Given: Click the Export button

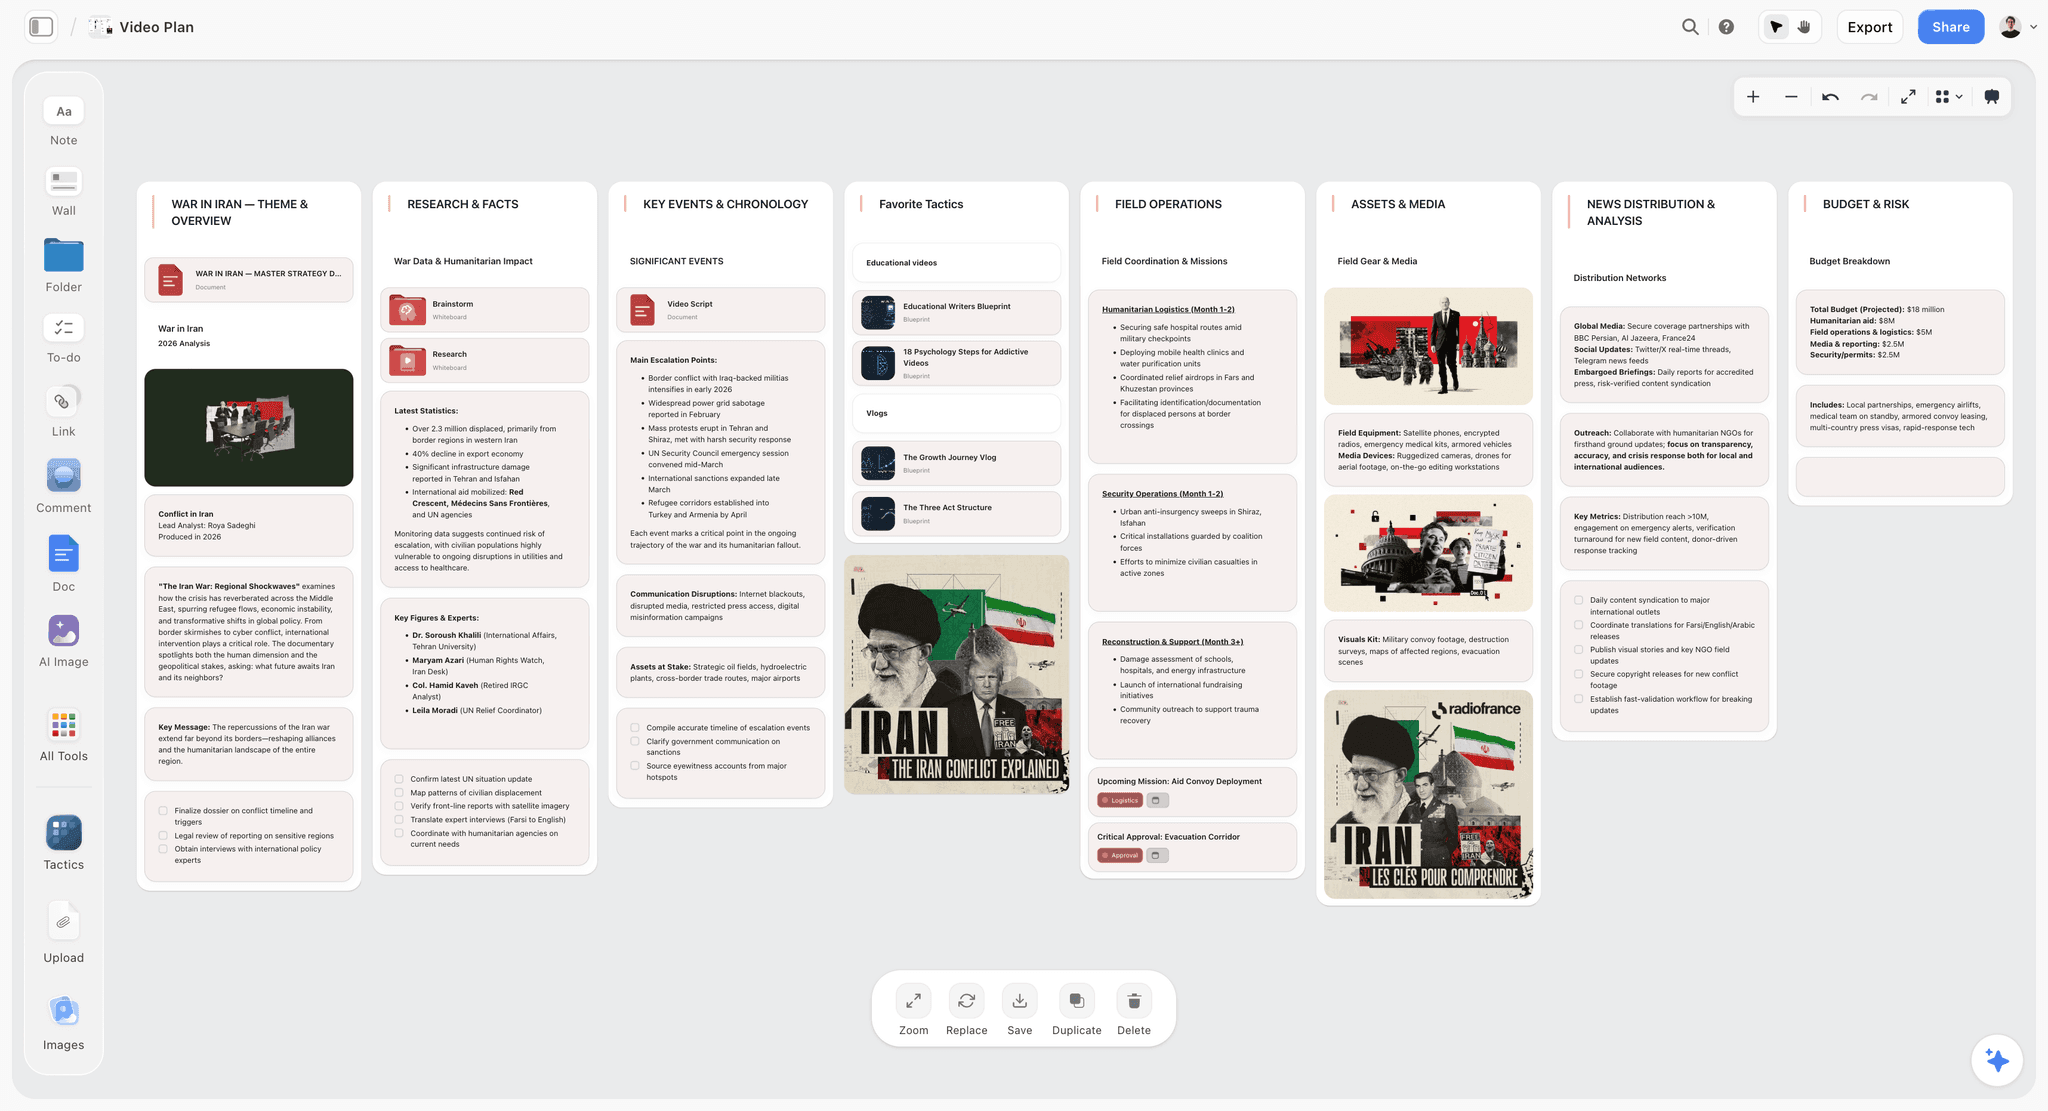Looking at the screenshot, I should [x=1869, y=27].
